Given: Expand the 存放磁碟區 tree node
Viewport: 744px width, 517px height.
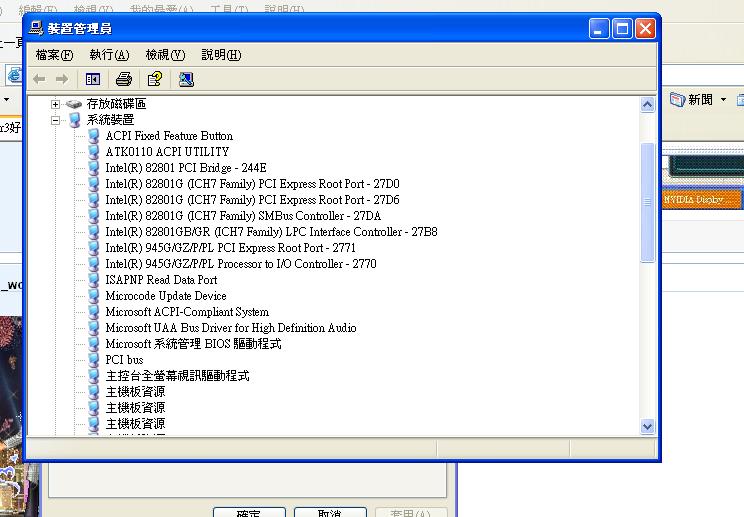Looking at the screenshot, I should tap(56, 104).
